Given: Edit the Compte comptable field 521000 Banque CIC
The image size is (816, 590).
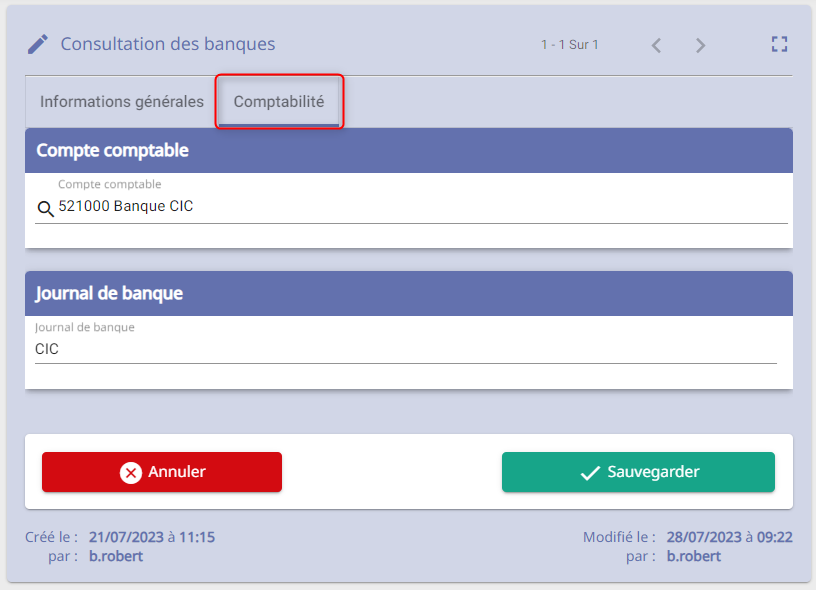Looking at the screenshot, I should pyautogui.click(x=411, y=207).
